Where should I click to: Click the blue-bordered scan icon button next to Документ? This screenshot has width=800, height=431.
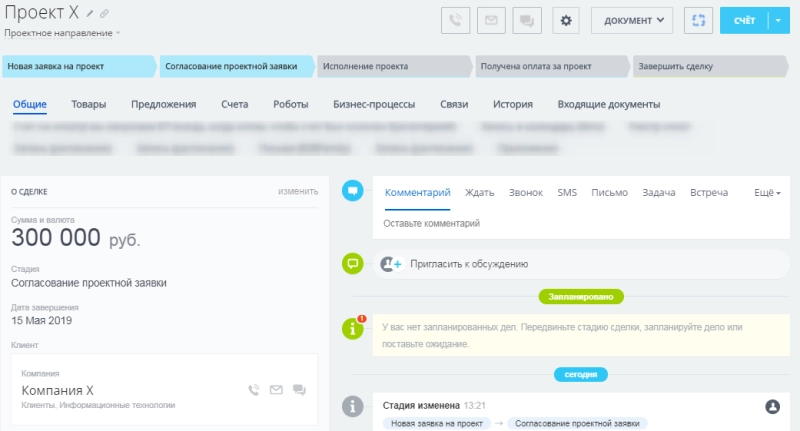coord(699,20)
